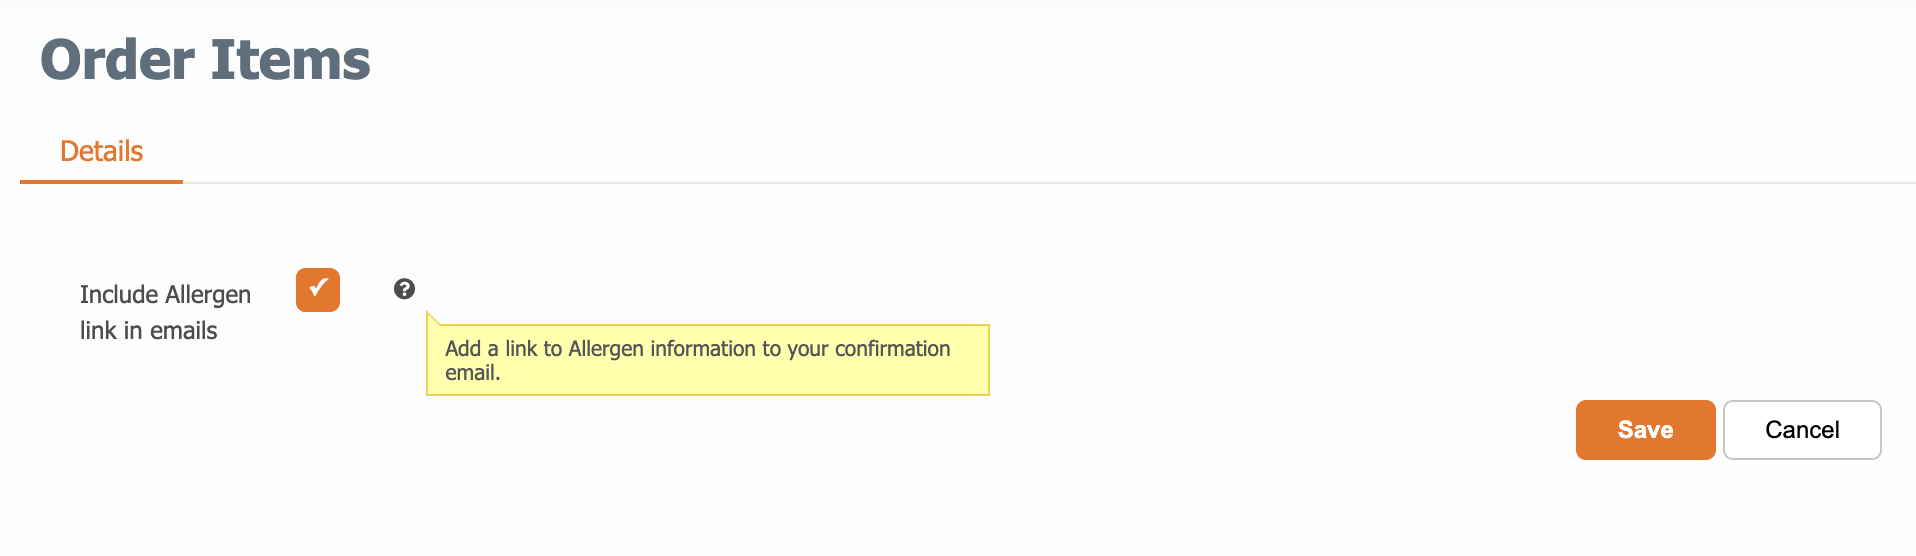Click the yellow Allergen tooltip box
The width and height of the screenshot is (1916, 556).
[x=708, y=360]
